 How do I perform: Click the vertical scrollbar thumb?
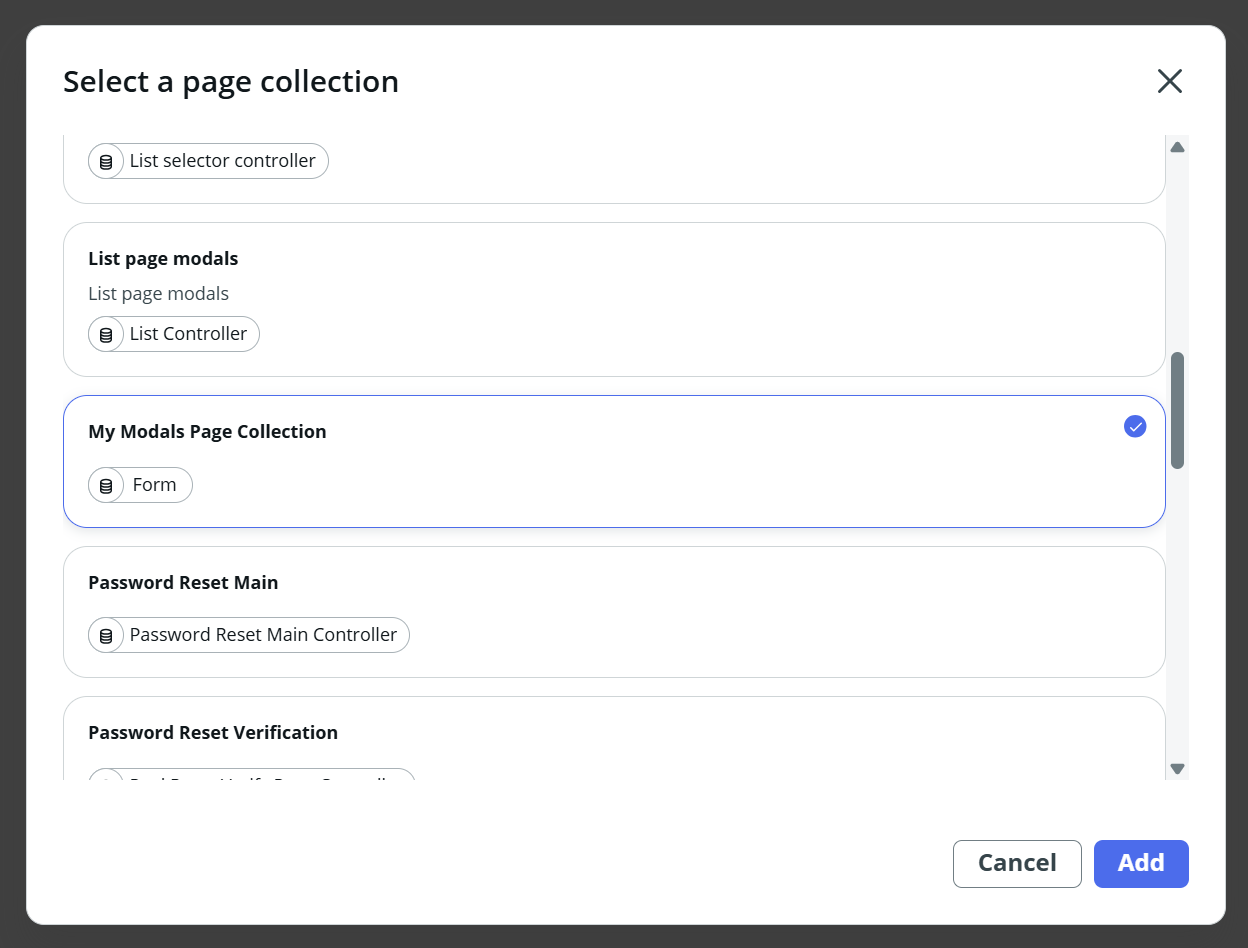click(1177, 410)
